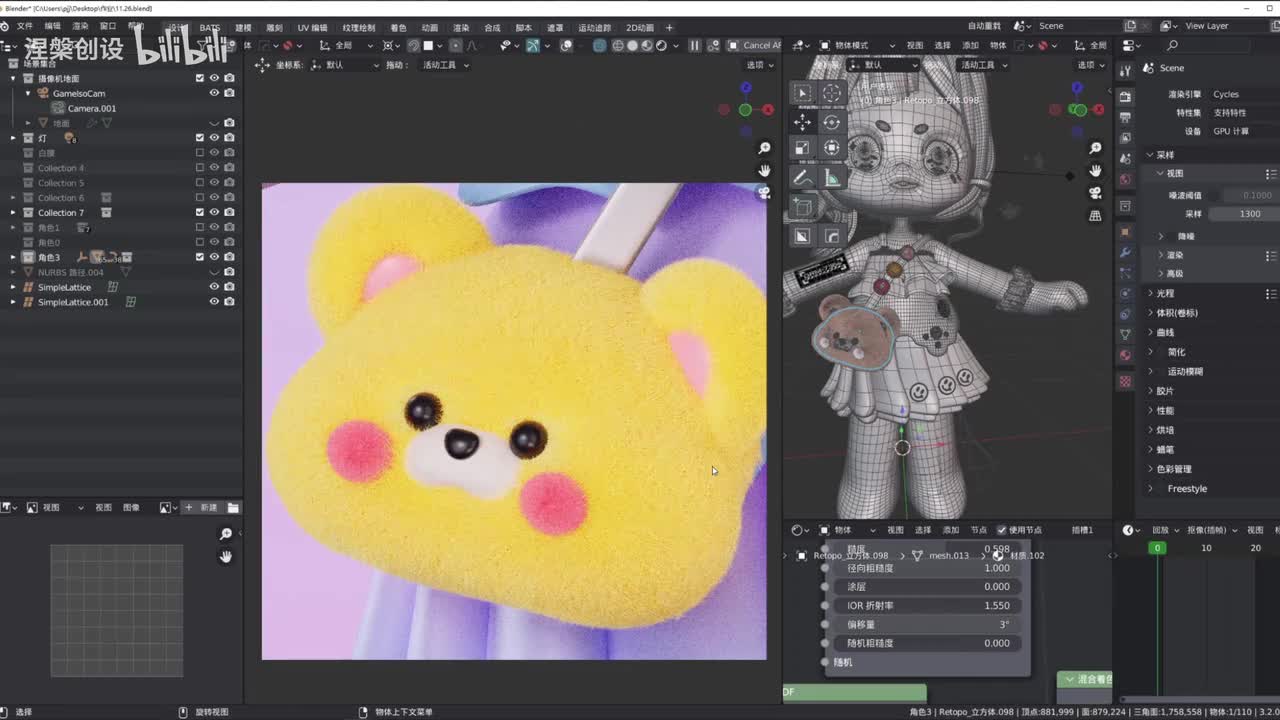Click the Cancel render button
This screenshot has width=1280, height=720.
pyautogui.click(x=753, y=45)
